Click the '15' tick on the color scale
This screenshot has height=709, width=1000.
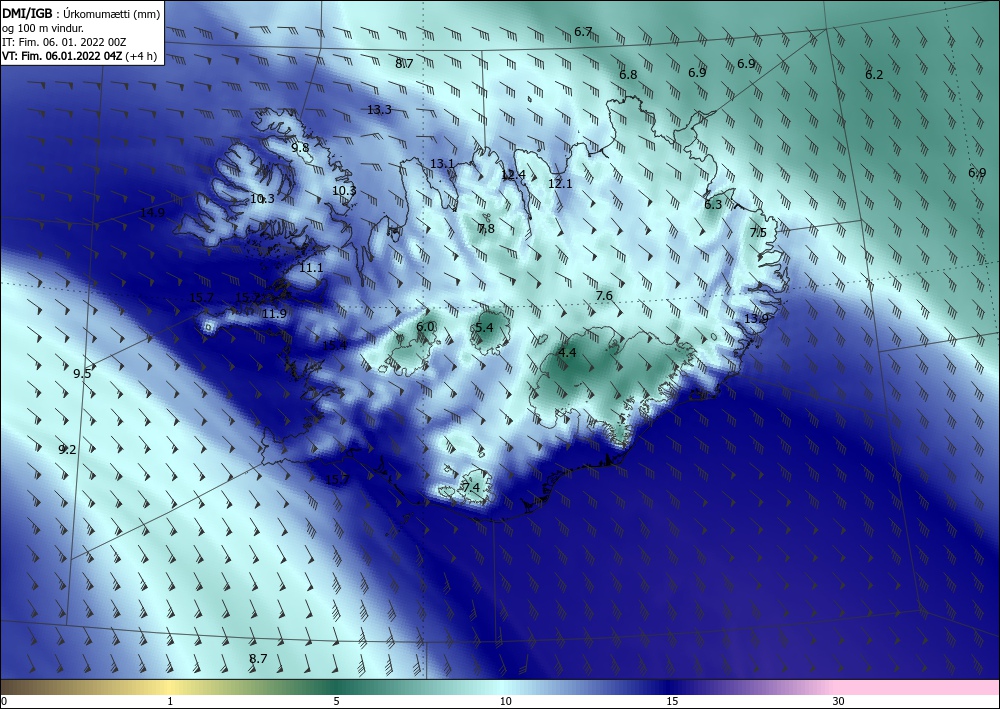click(672, 701)
